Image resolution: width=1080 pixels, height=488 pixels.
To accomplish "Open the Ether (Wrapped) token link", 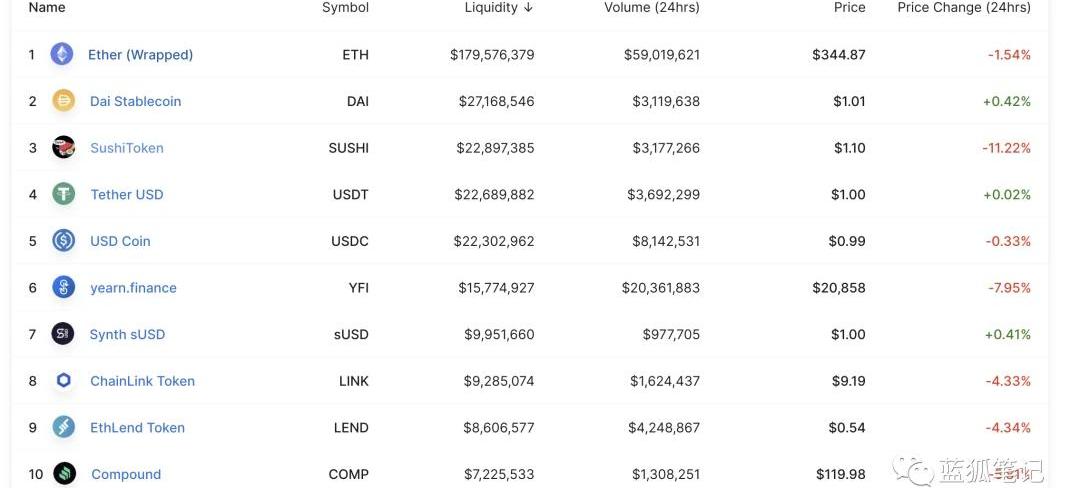I will [141, 54].
